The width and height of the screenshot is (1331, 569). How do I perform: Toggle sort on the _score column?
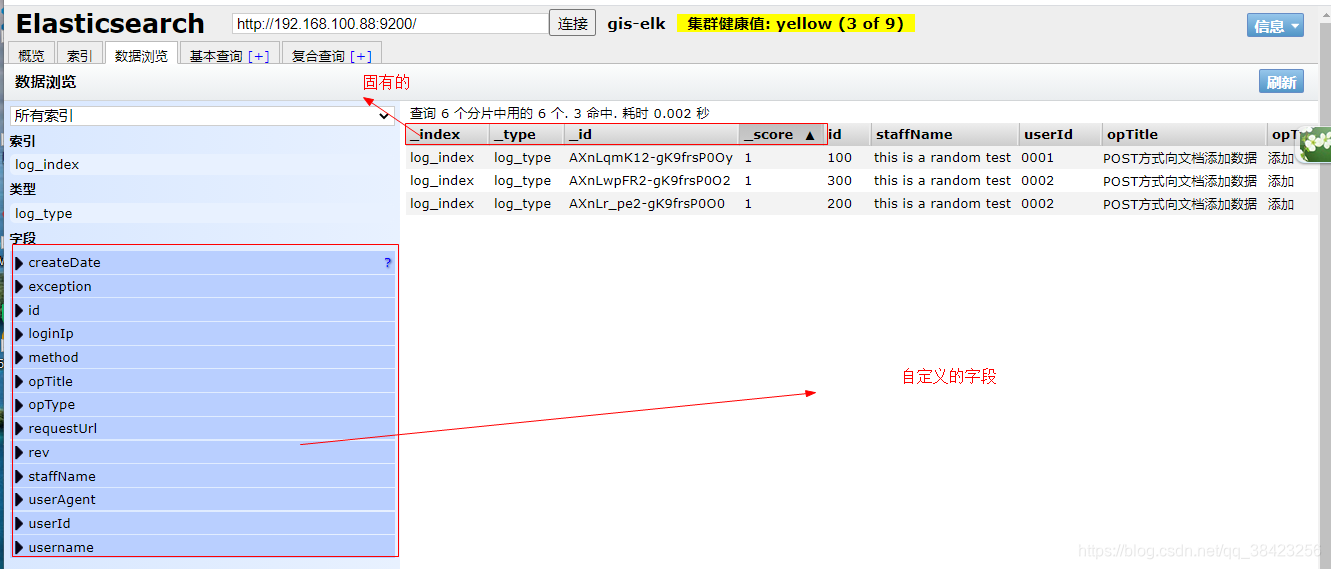(x=781, y=135)
